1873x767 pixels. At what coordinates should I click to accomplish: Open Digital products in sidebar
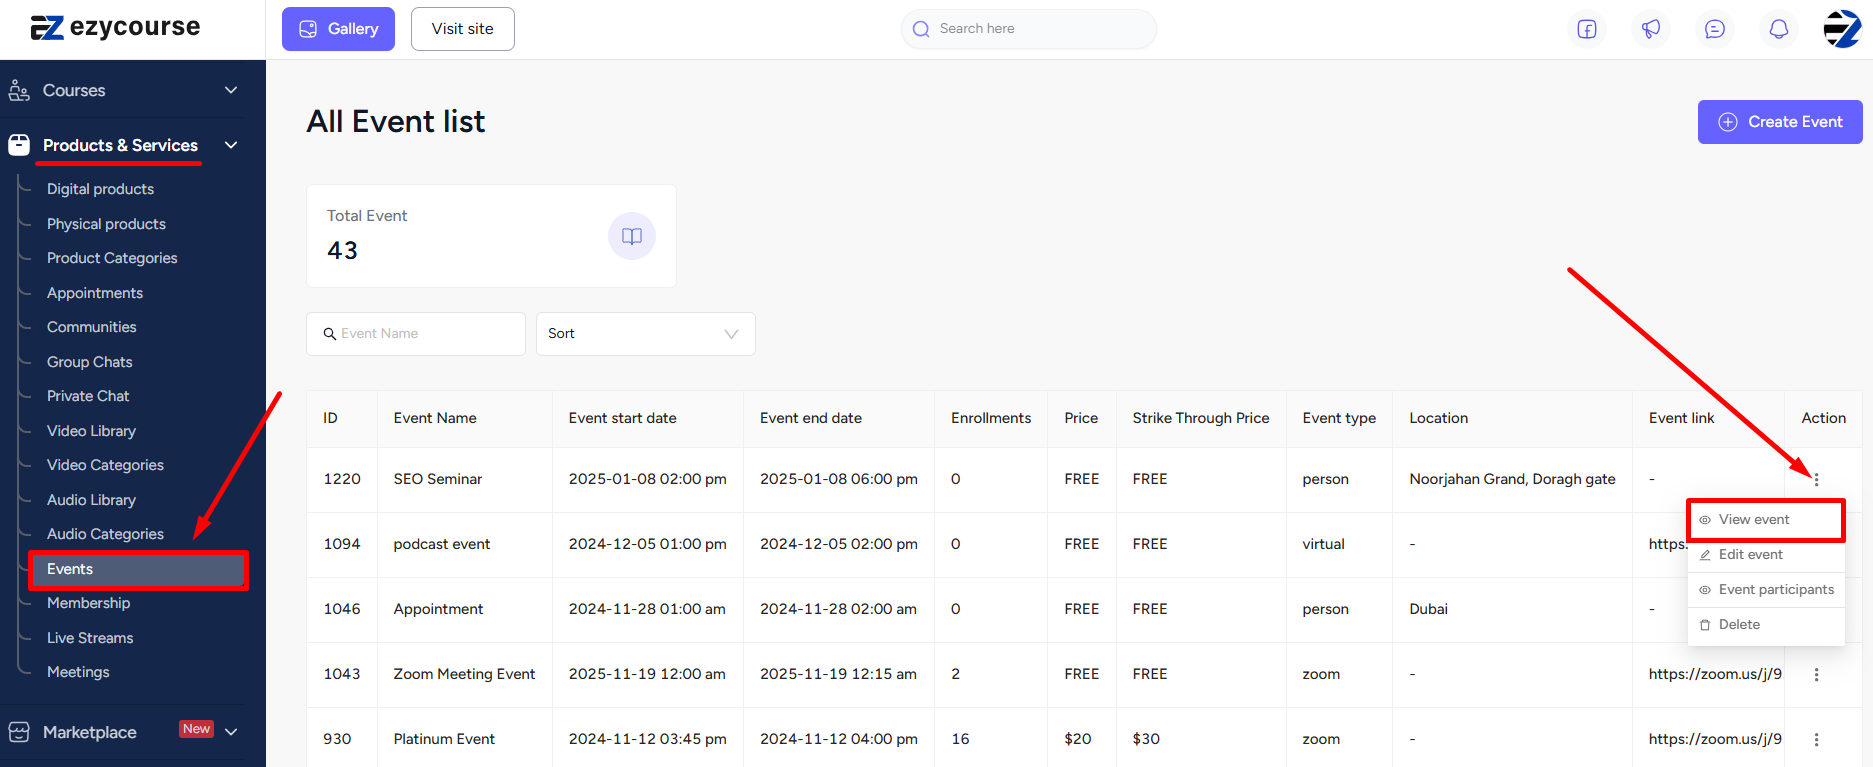(100, 189)
